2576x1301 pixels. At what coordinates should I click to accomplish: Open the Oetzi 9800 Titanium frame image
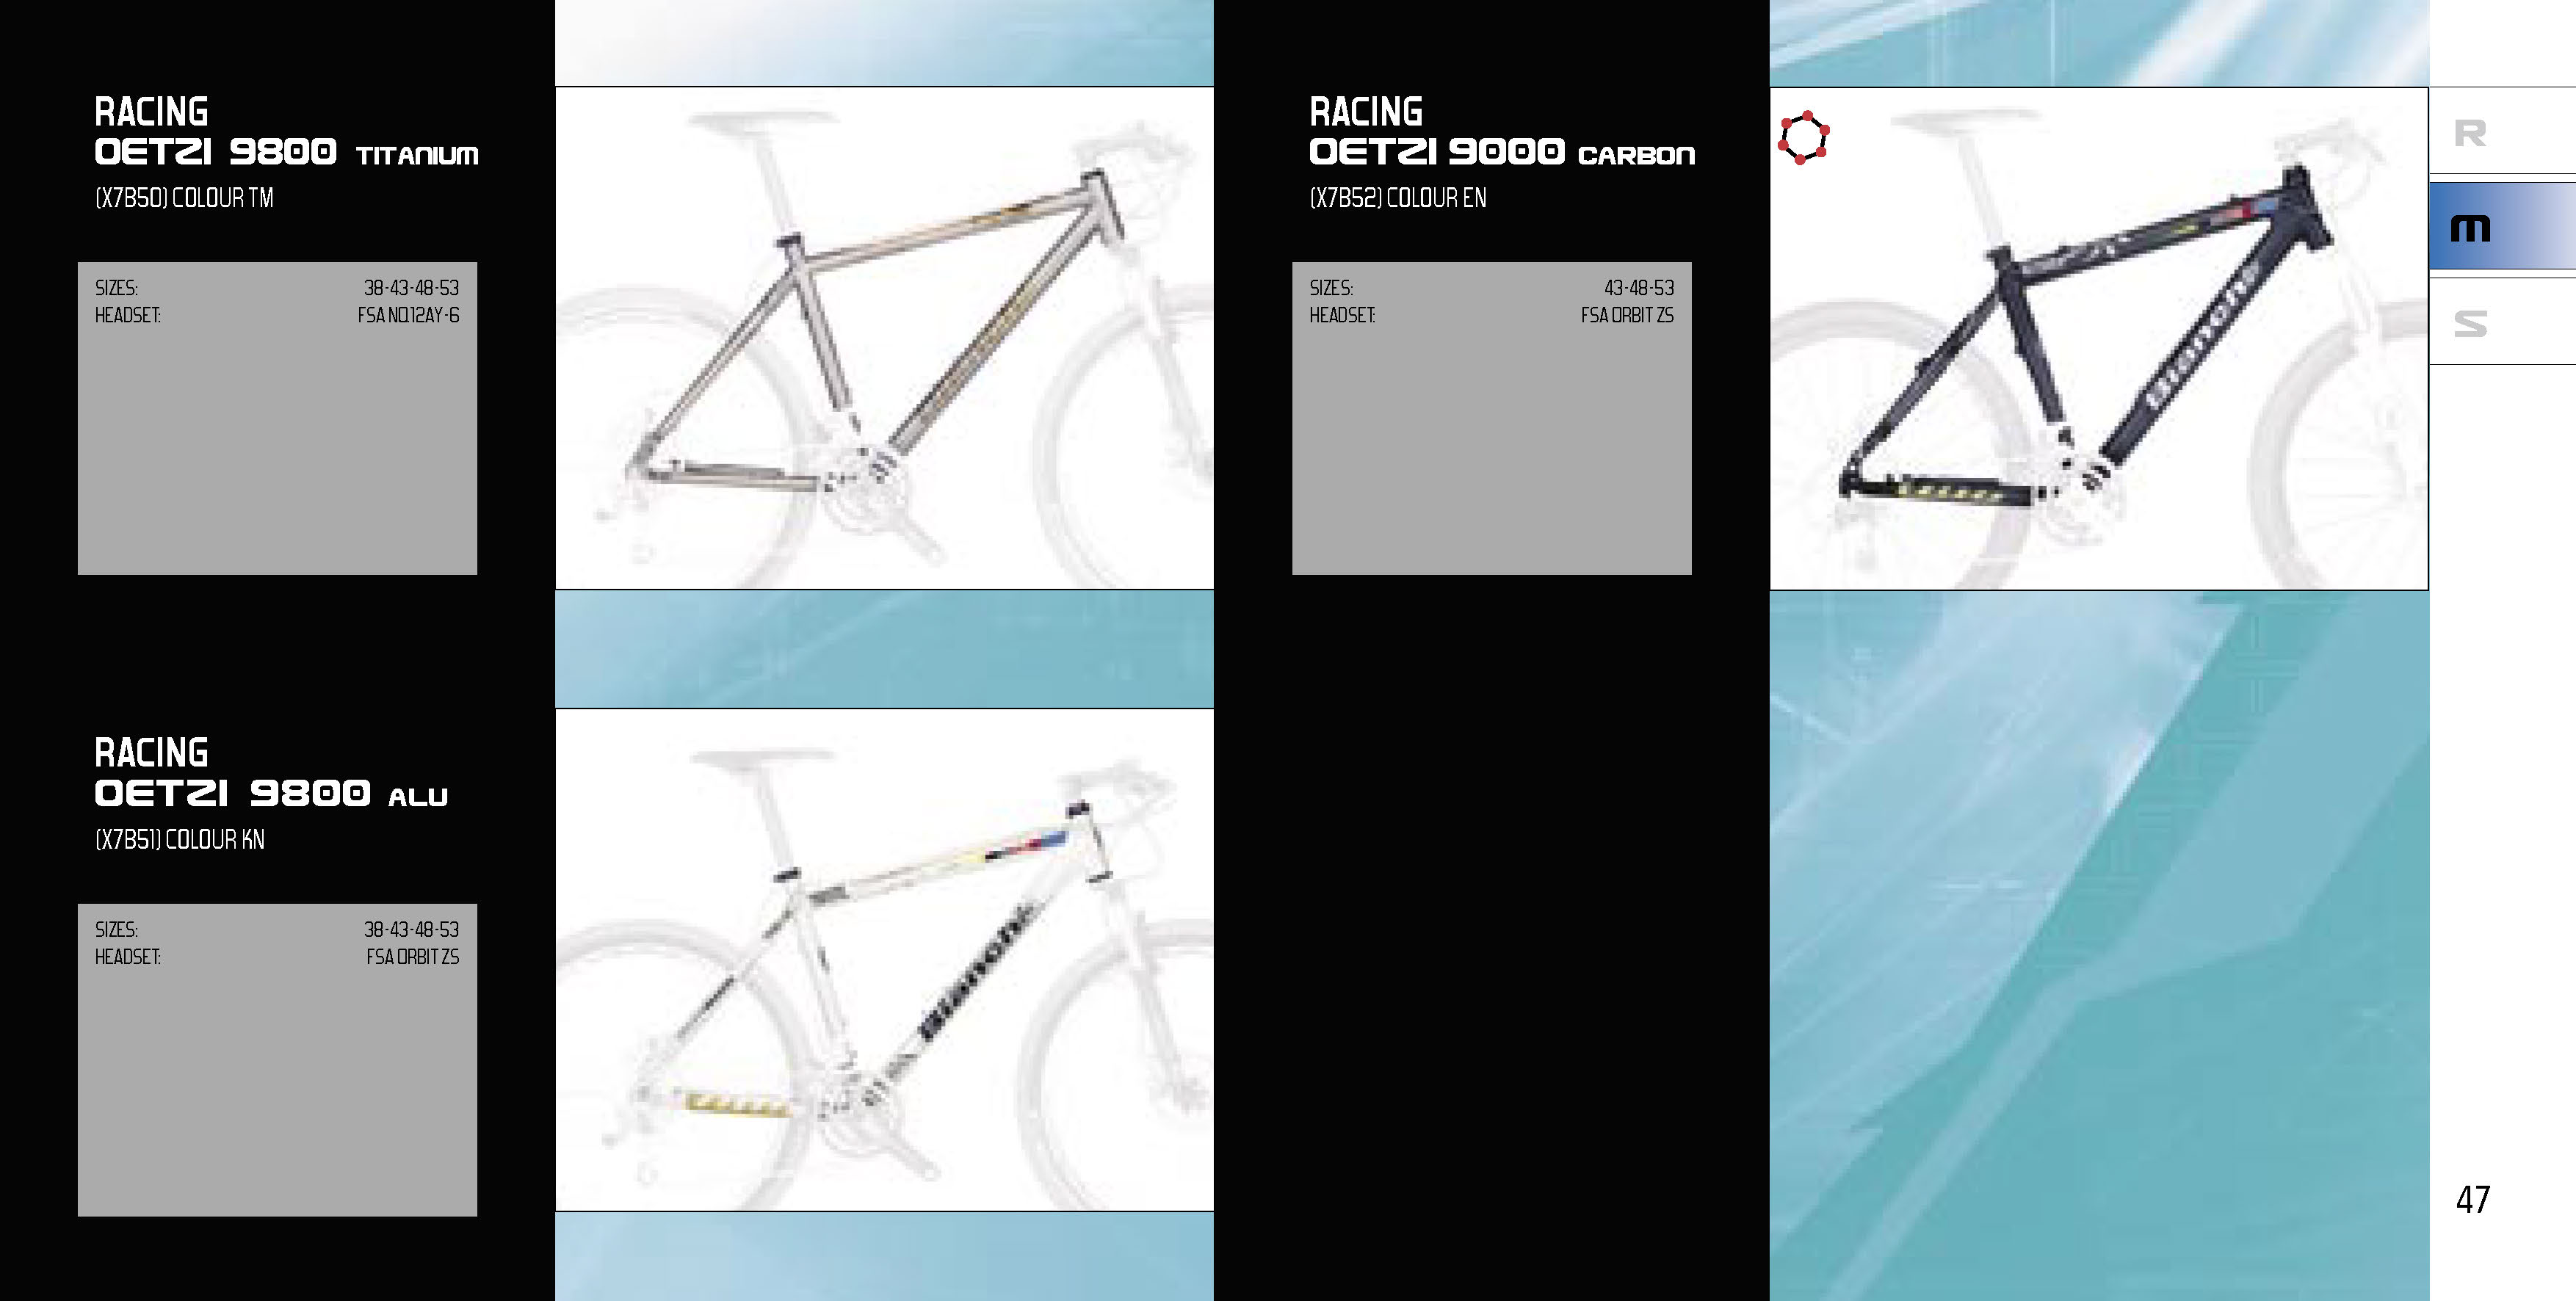click(x=884, y=338)
